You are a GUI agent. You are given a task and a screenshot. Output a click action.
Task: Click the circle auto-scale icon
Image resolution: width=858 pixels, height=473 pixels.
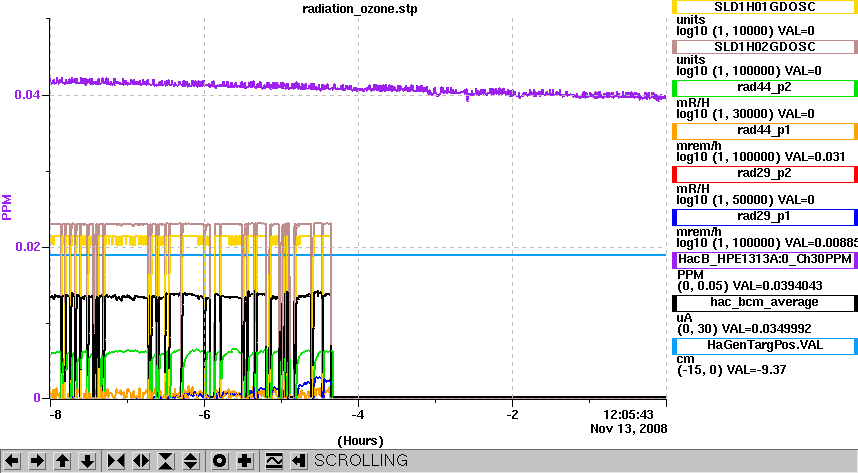click(x=219, y=461)
